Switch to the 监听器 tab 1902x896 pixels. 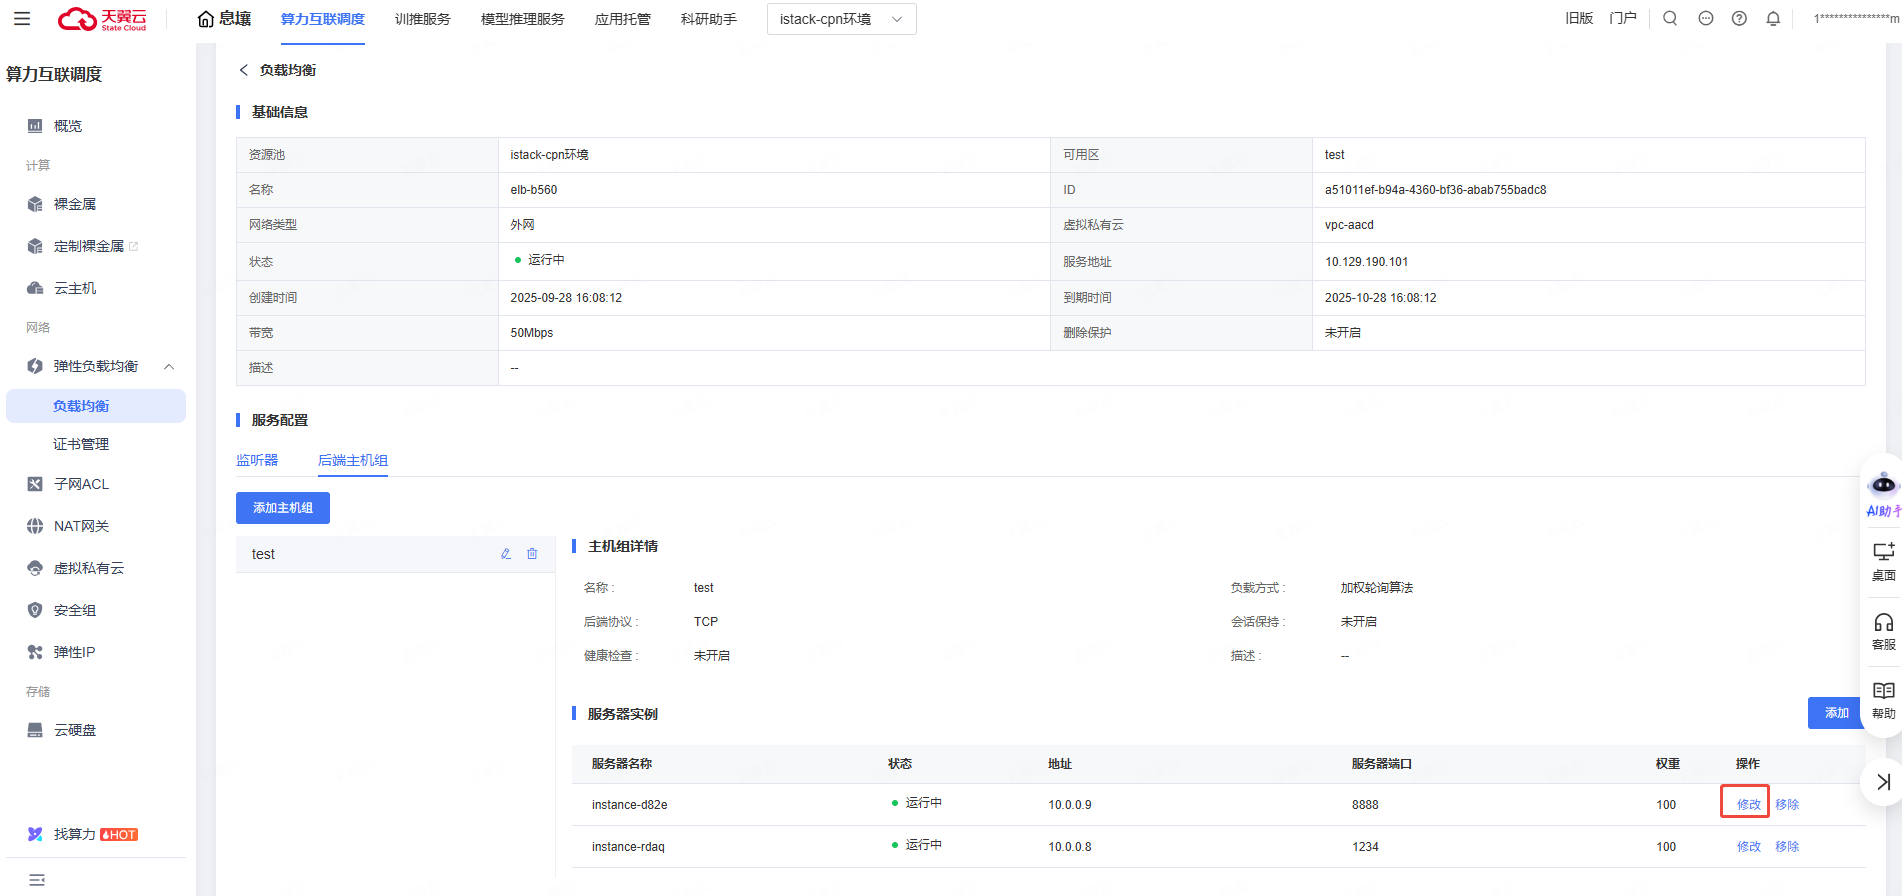pos(257,460)
